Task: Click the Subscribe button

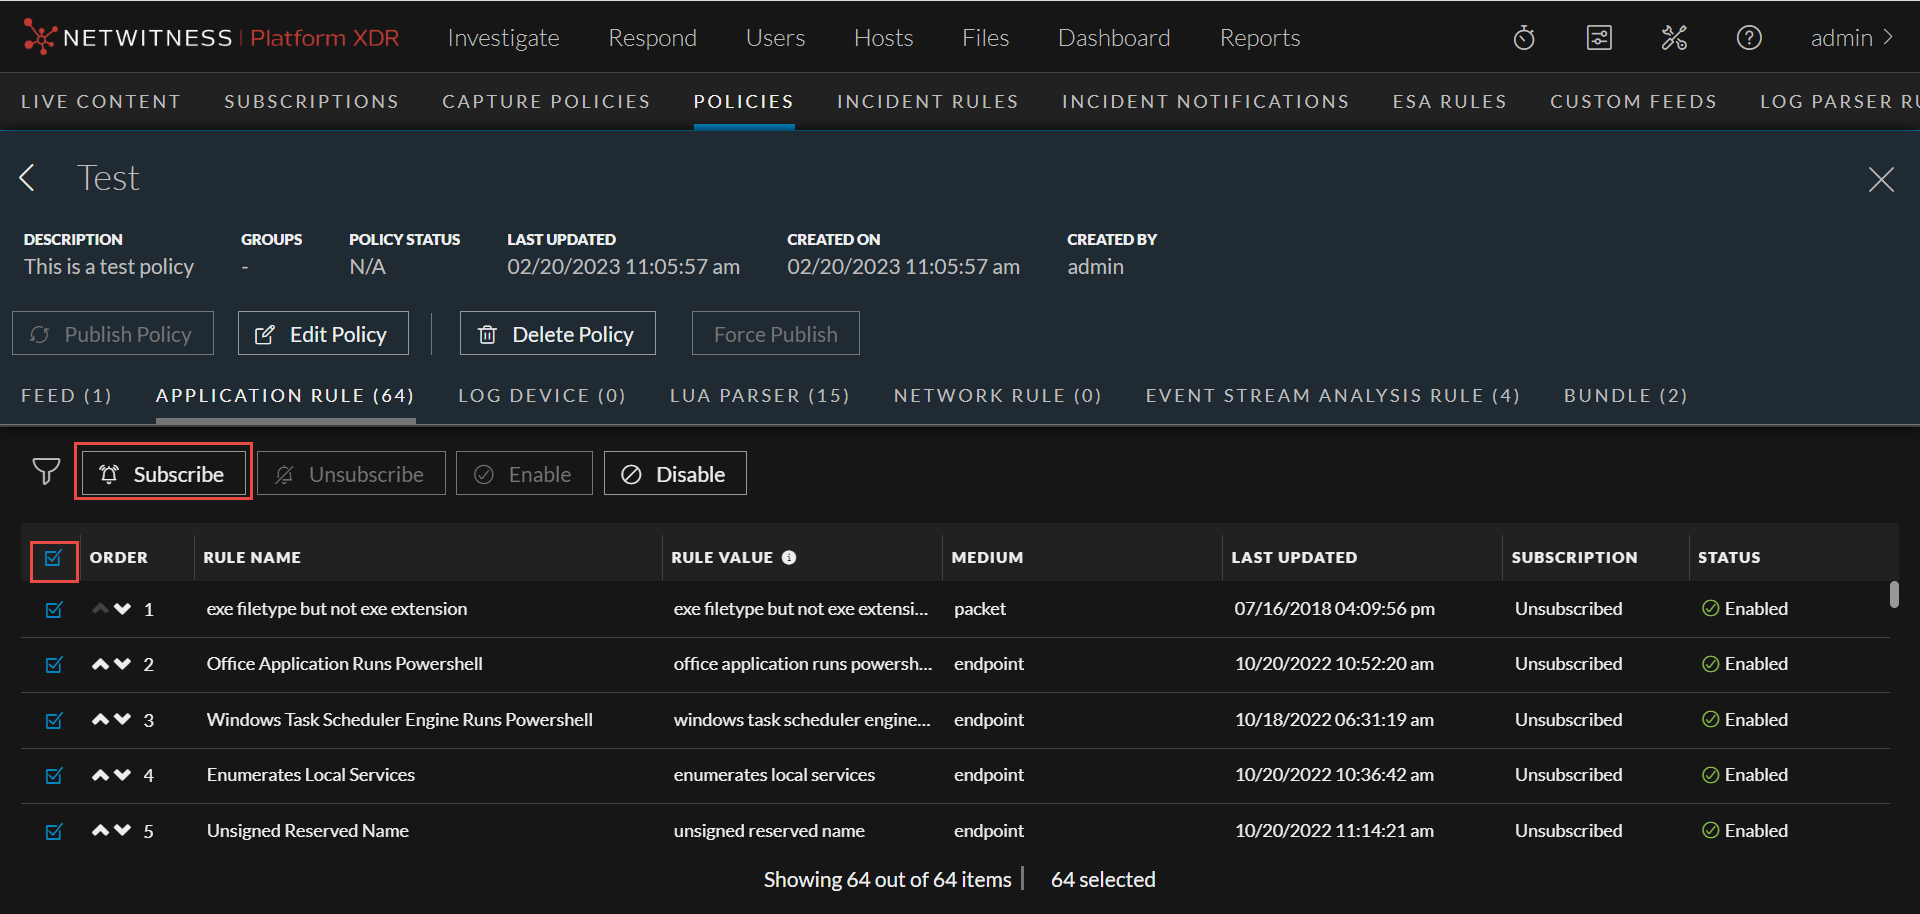Action: point(164,474)
